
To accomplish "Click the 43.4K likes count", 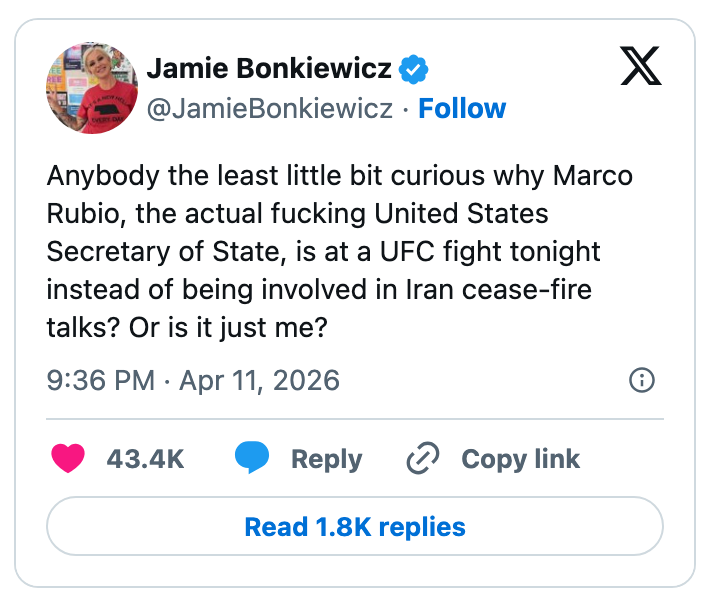I will [145, 459].
